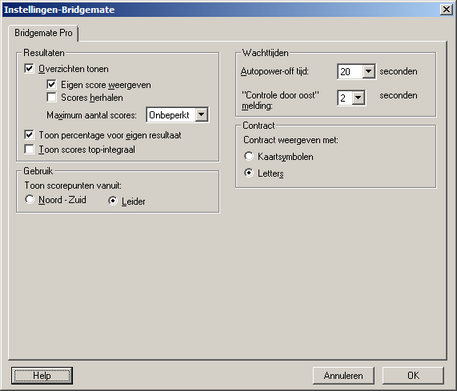Open the Maximum aantal scores dropdown arrow
Screen dimensions: 457x391
[x=201, y=115]
